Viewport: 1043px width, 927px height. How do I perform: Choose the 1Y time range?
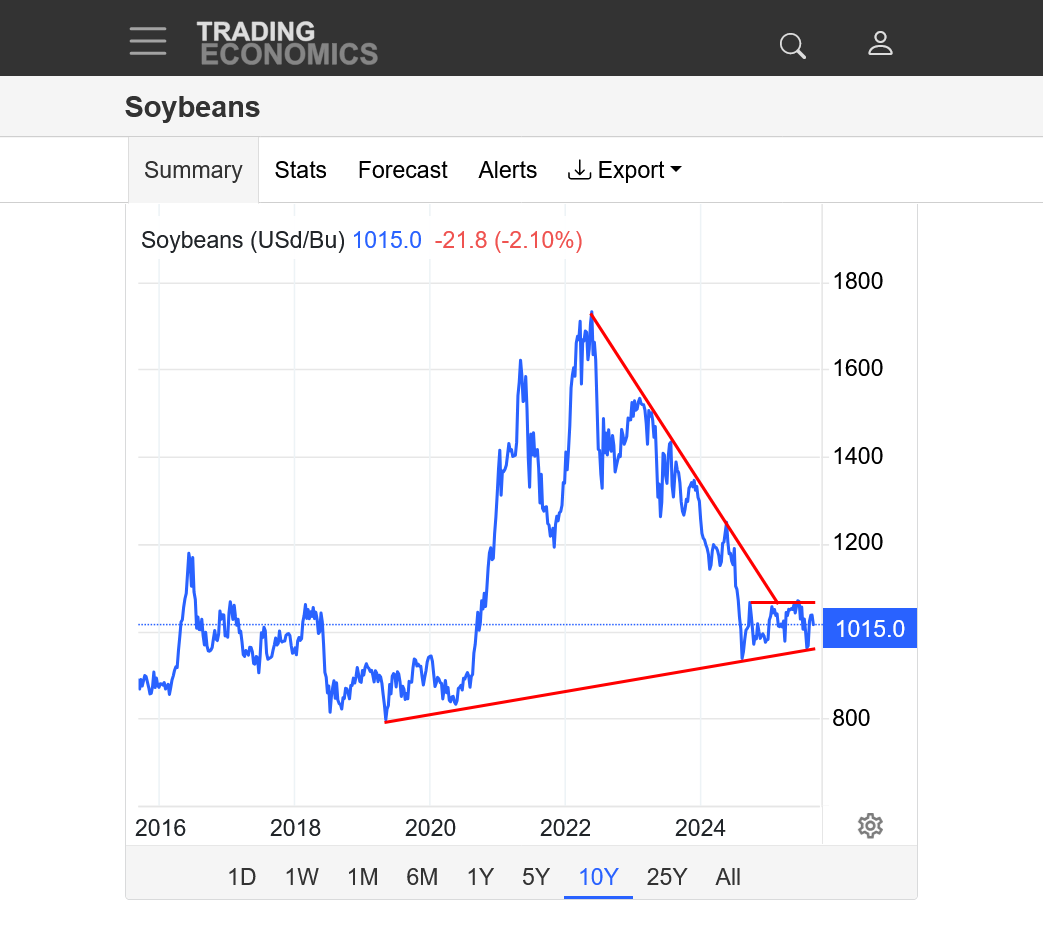coord(480,877)
